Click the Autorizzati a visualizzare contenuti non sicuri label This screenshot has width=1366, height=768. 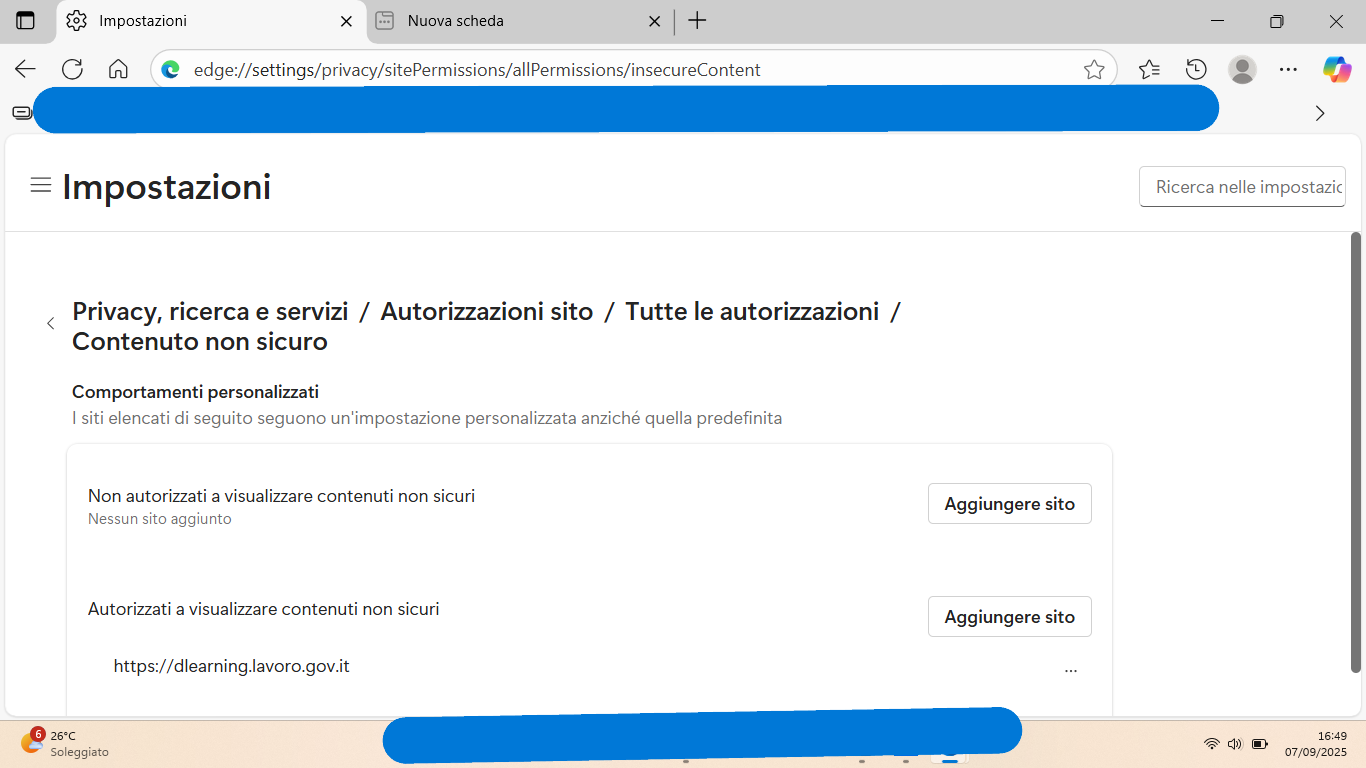coord(264,608)
